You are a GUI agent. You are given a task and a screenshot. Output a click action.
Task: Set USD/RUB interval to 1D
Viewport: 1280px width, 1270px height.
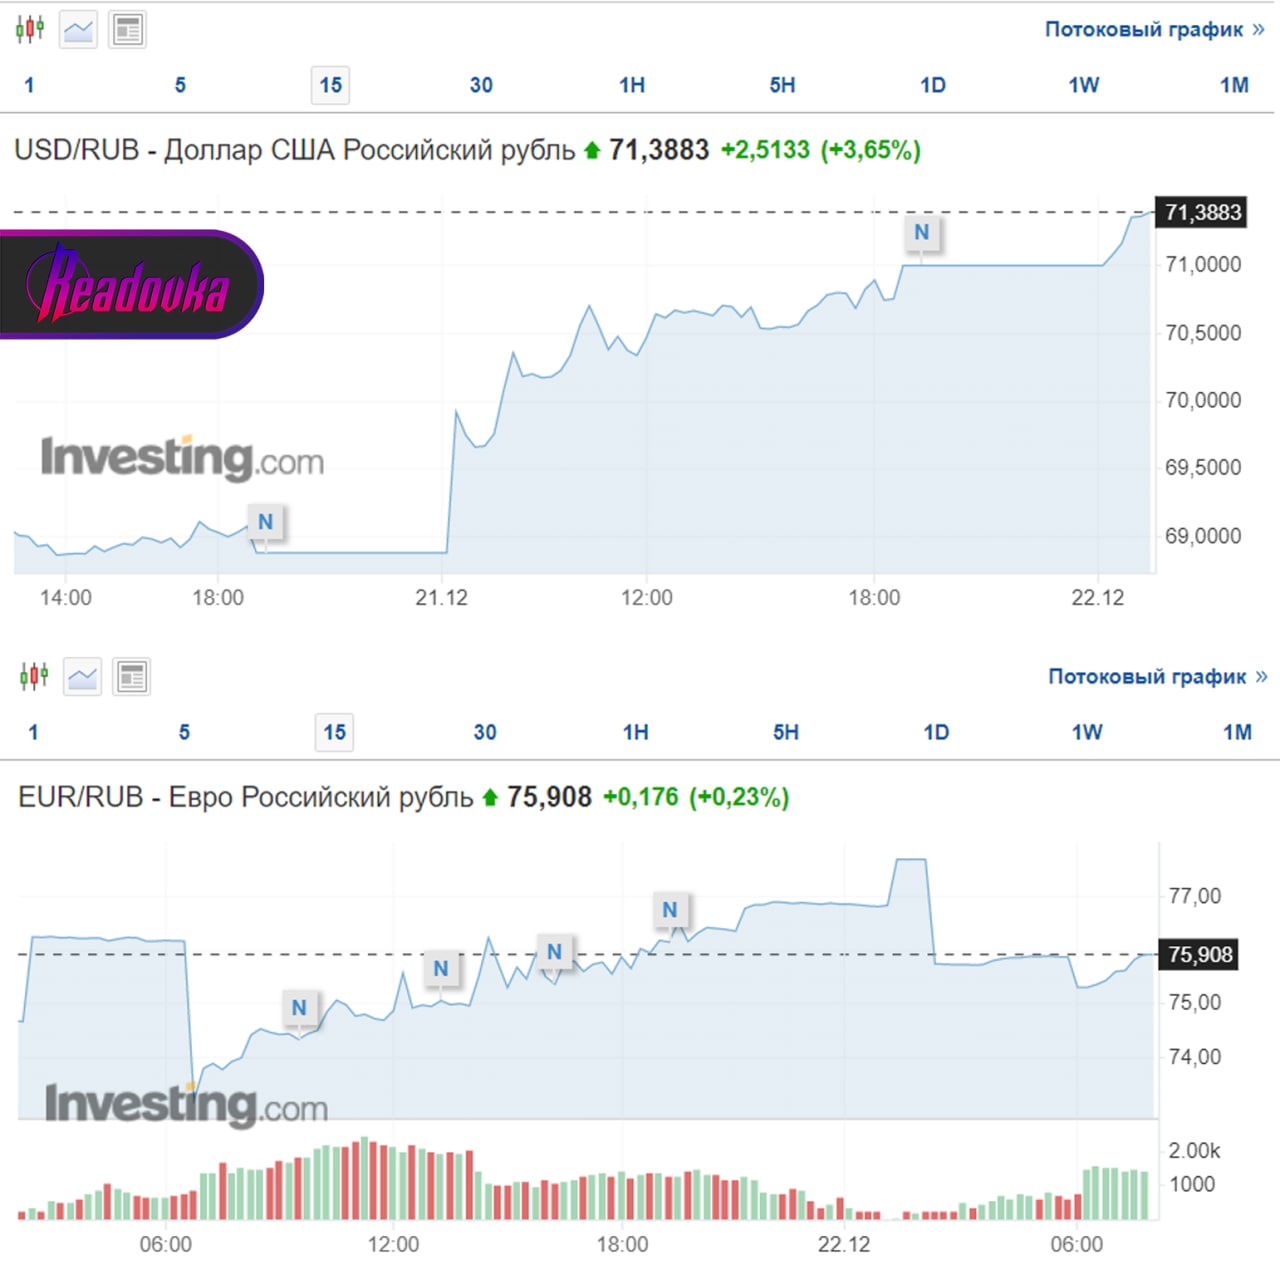click(x=932, y=85)
